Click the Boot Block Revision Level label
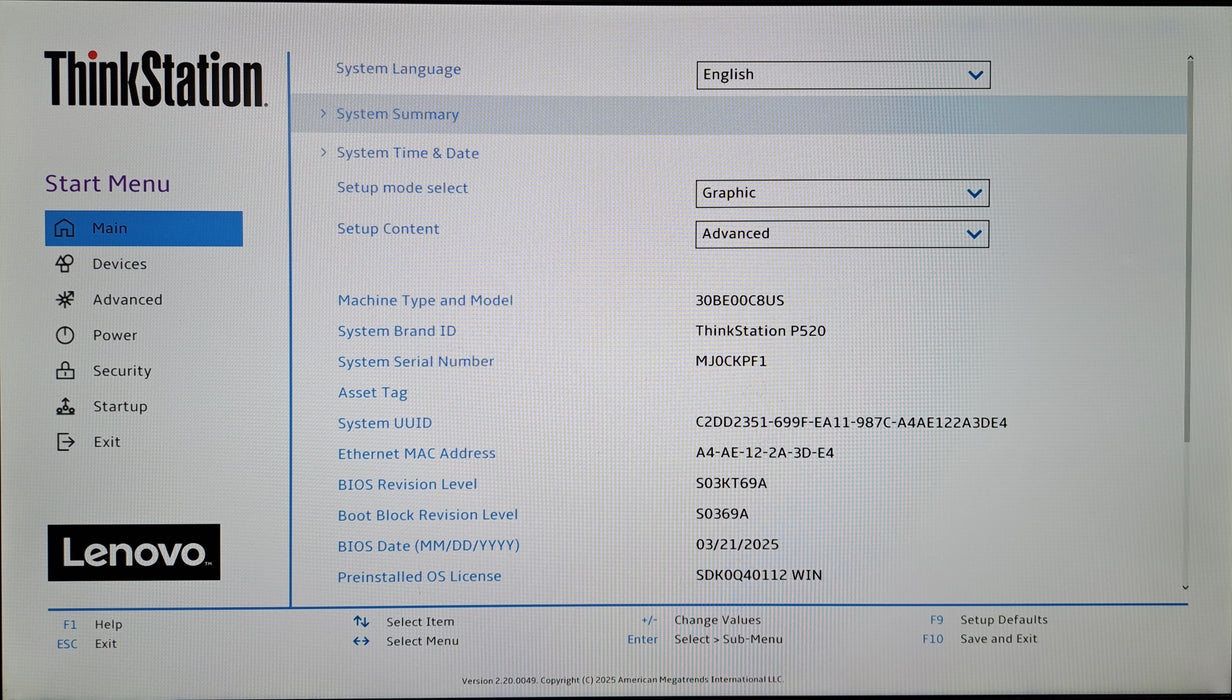 (428, 515)
